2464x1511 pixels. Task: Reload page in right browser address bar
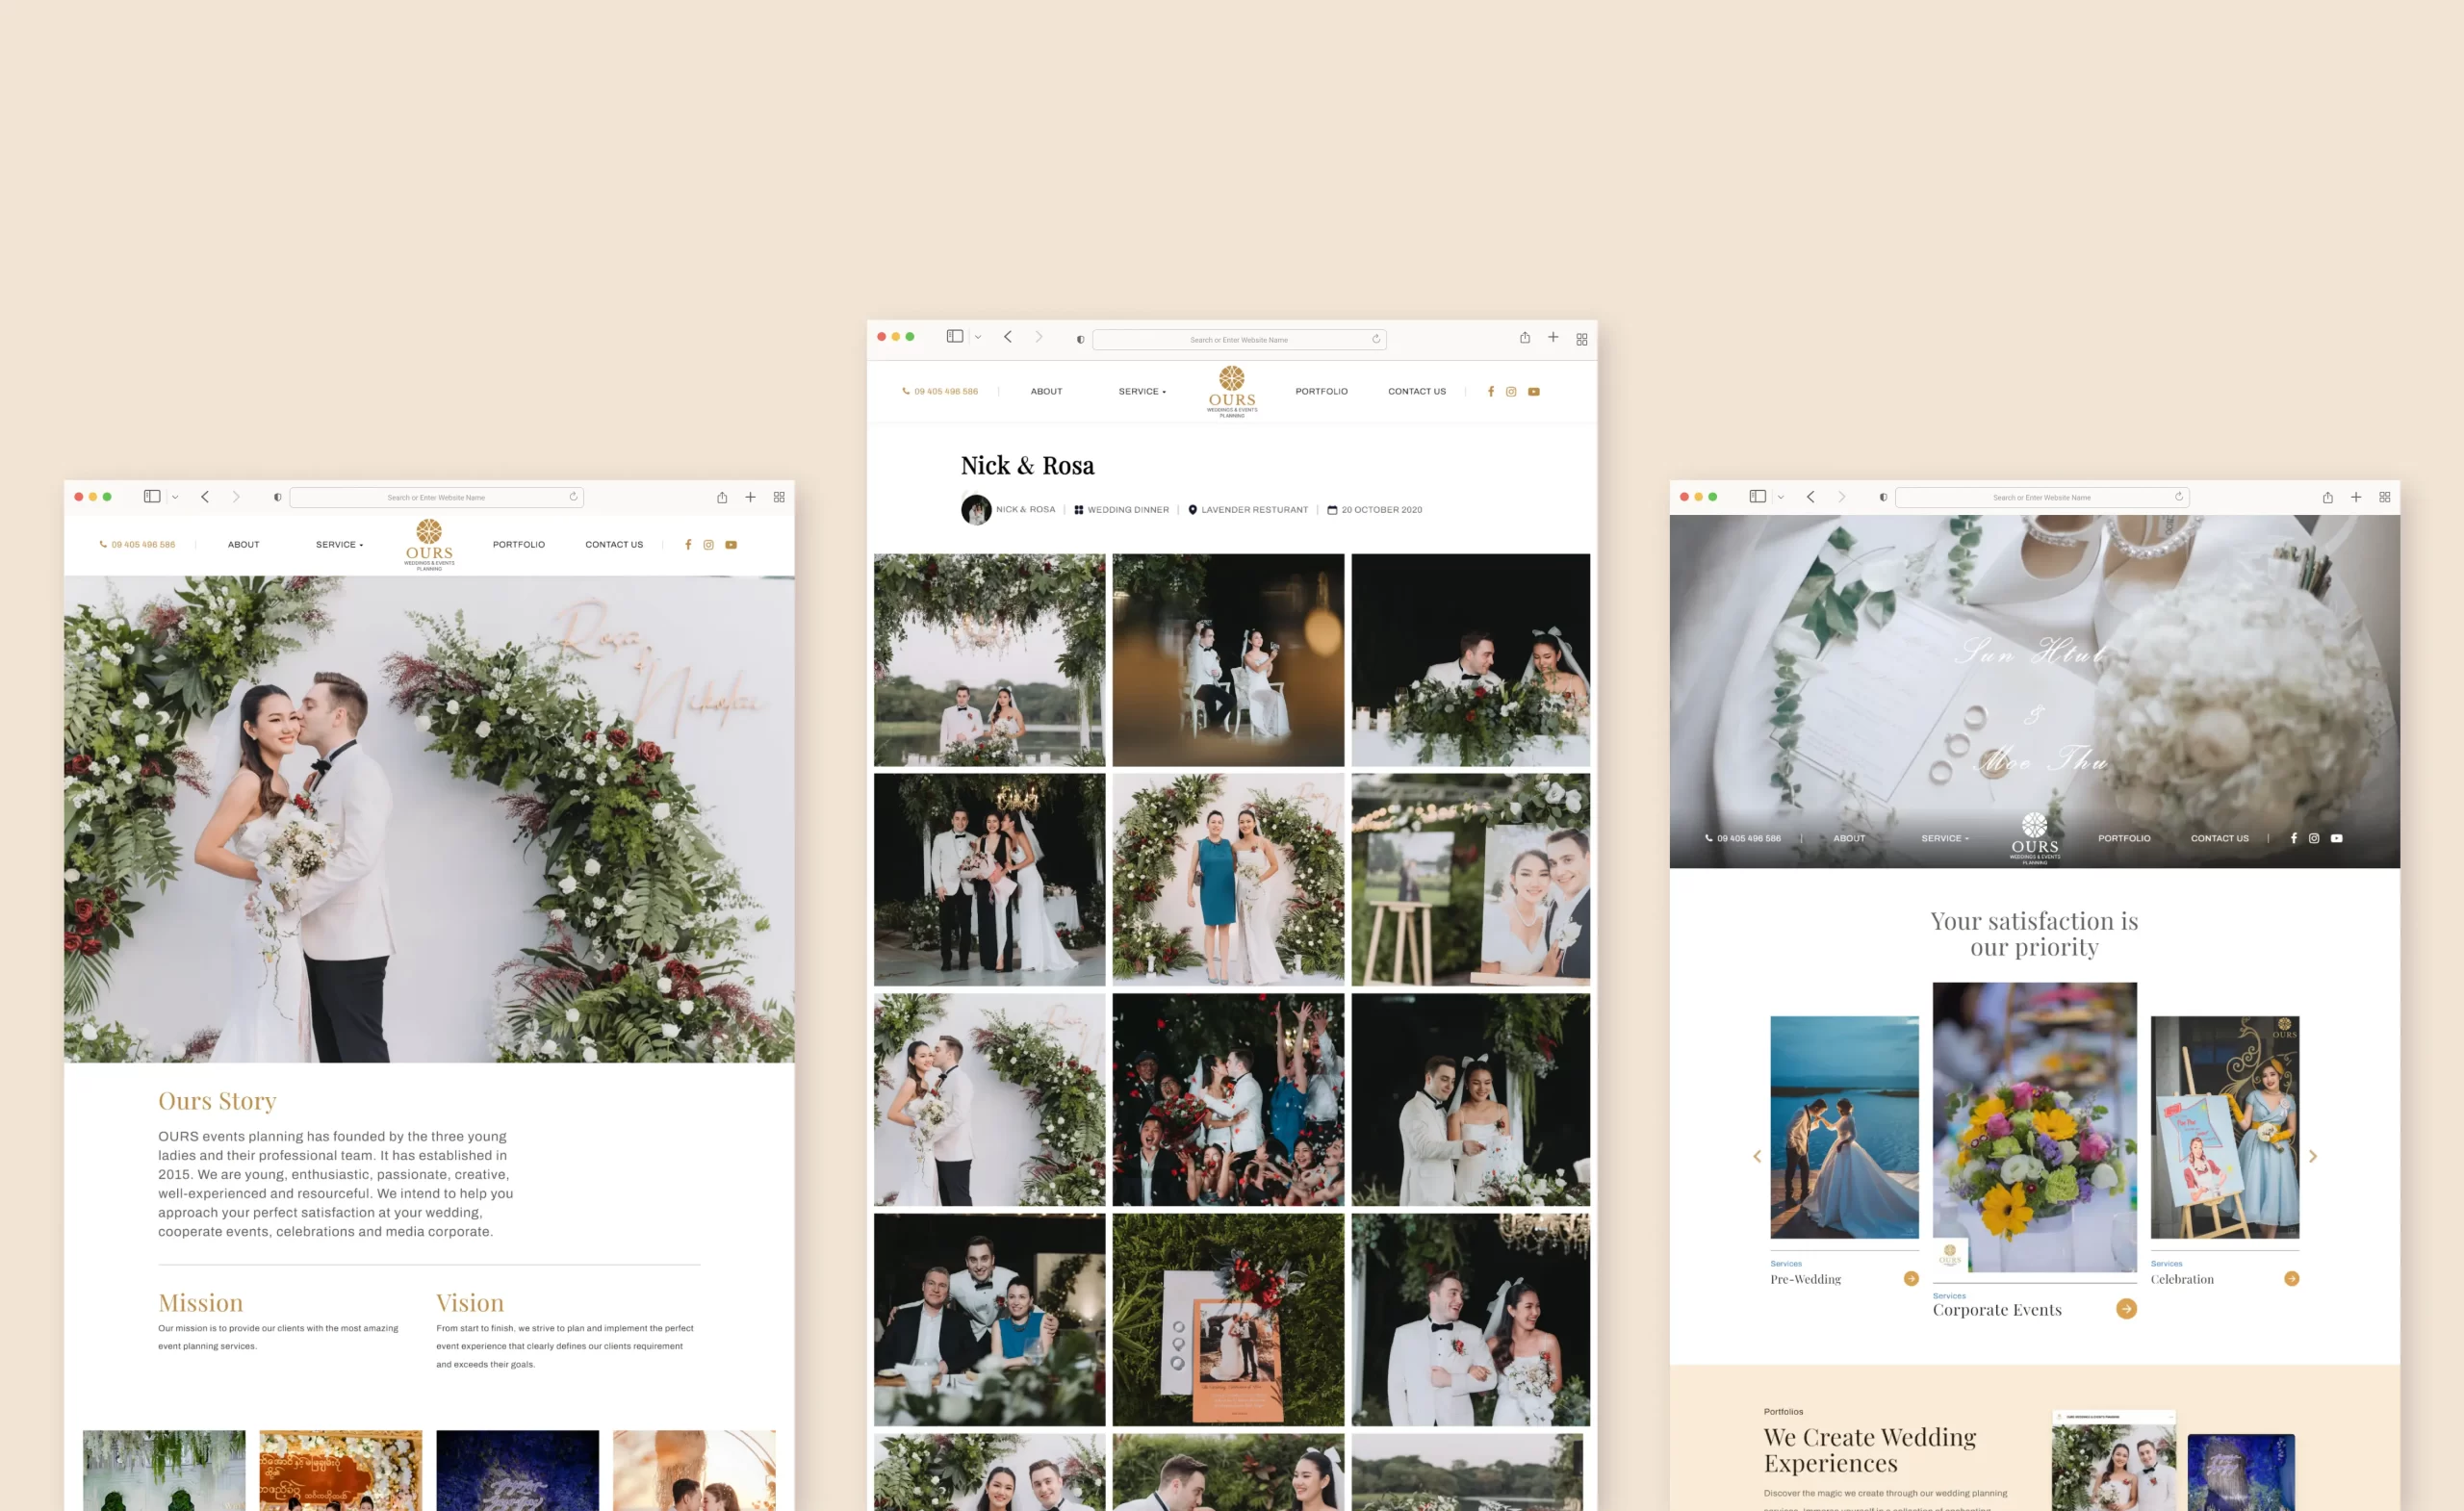click(x=2179, y=497)
